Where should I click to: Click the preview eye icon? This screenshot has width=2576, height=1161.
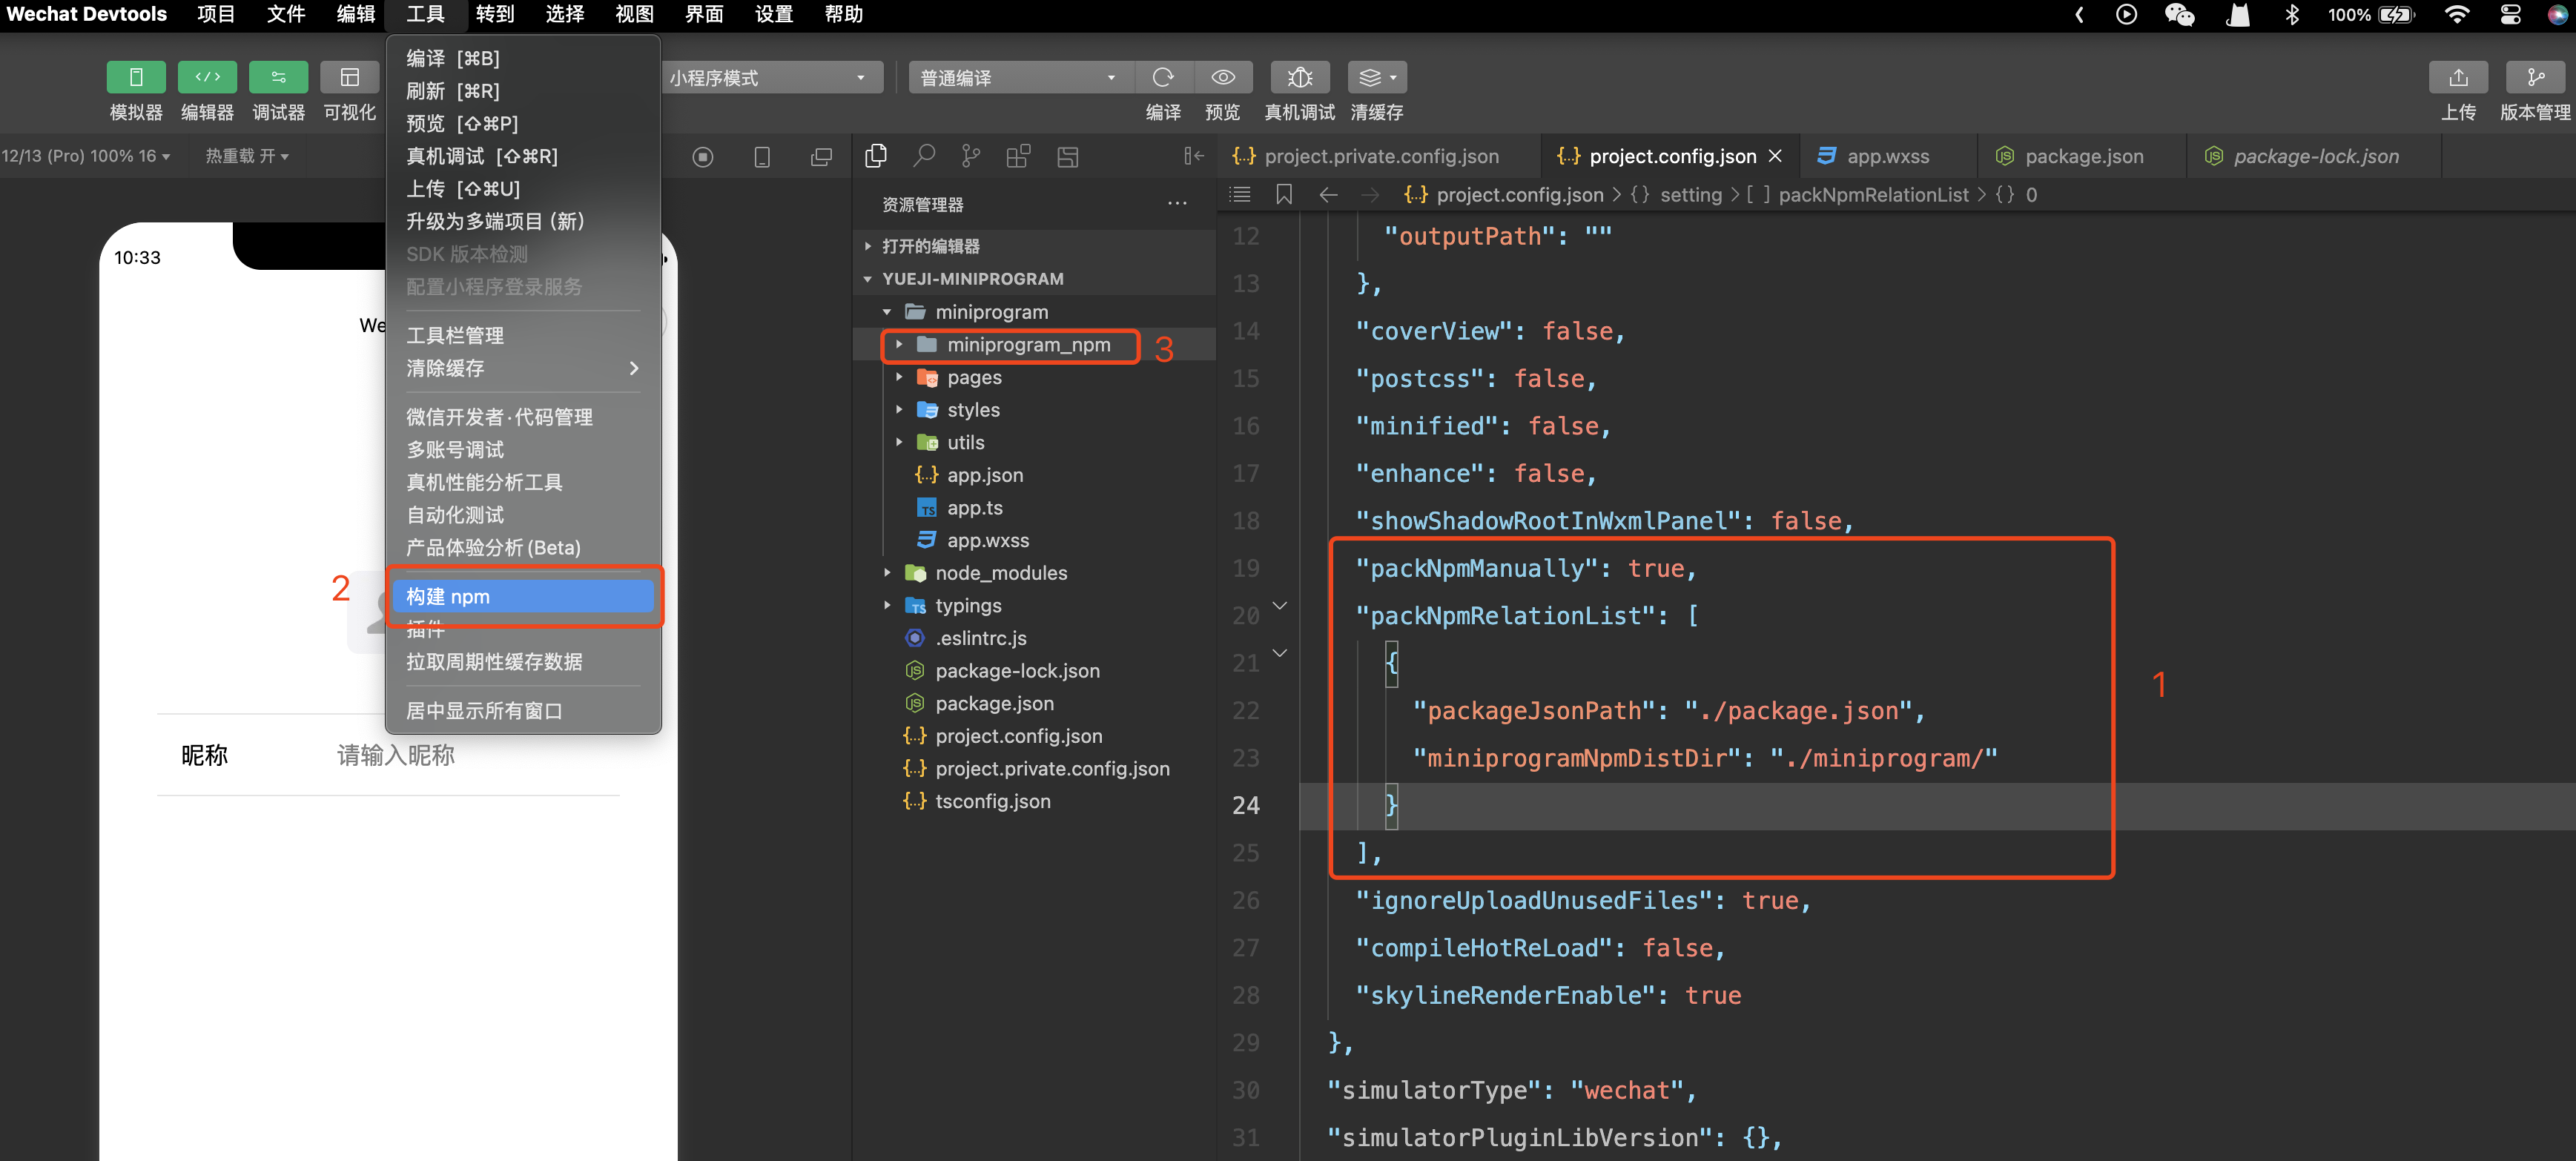click(x=1222, y=77)
